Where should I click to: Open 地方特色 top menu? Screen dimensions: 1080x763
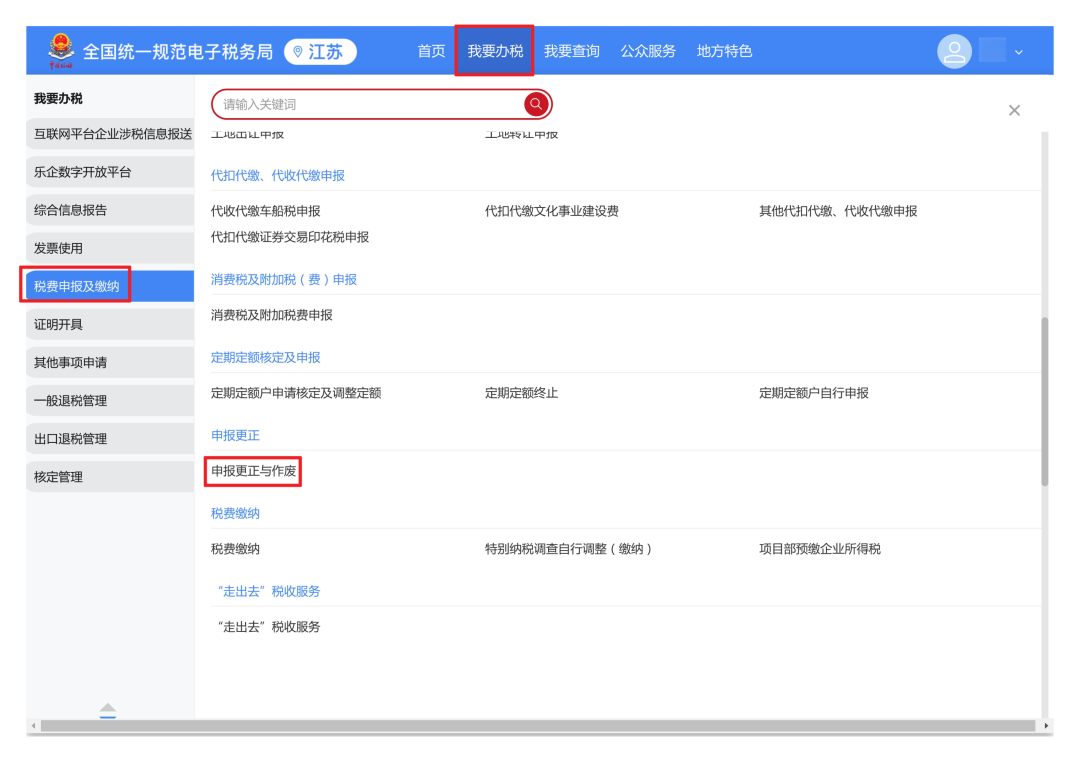click(x=724, y=51)
